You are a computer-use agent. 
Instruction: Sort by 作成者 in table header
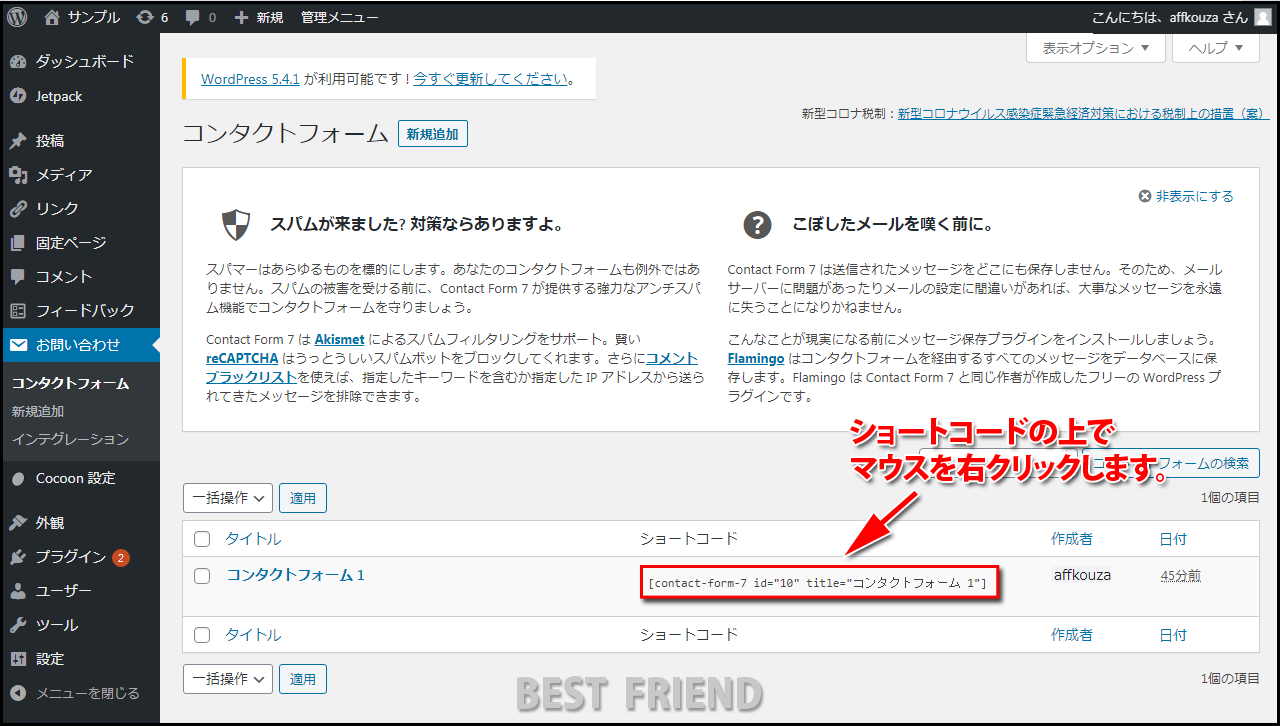(1072, 539)
